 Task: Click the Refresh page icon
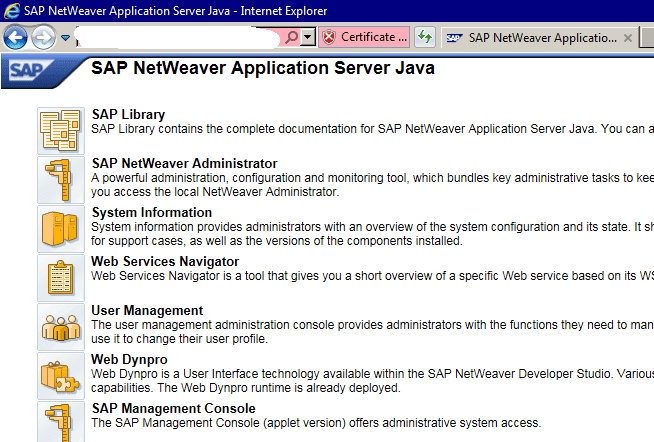pyautogui.click(x=425, y=37)
